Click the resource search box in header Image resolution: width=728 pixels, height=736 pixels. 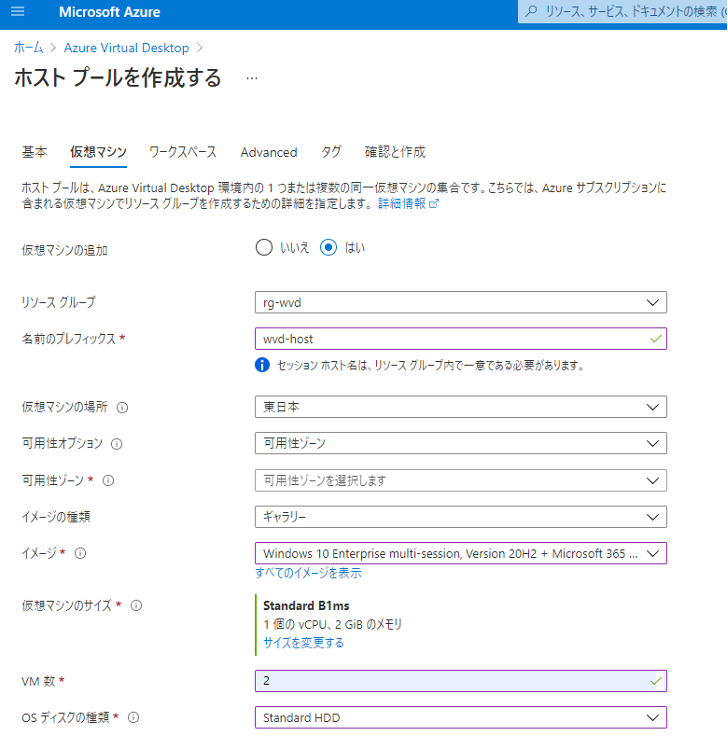click(622, 11)
